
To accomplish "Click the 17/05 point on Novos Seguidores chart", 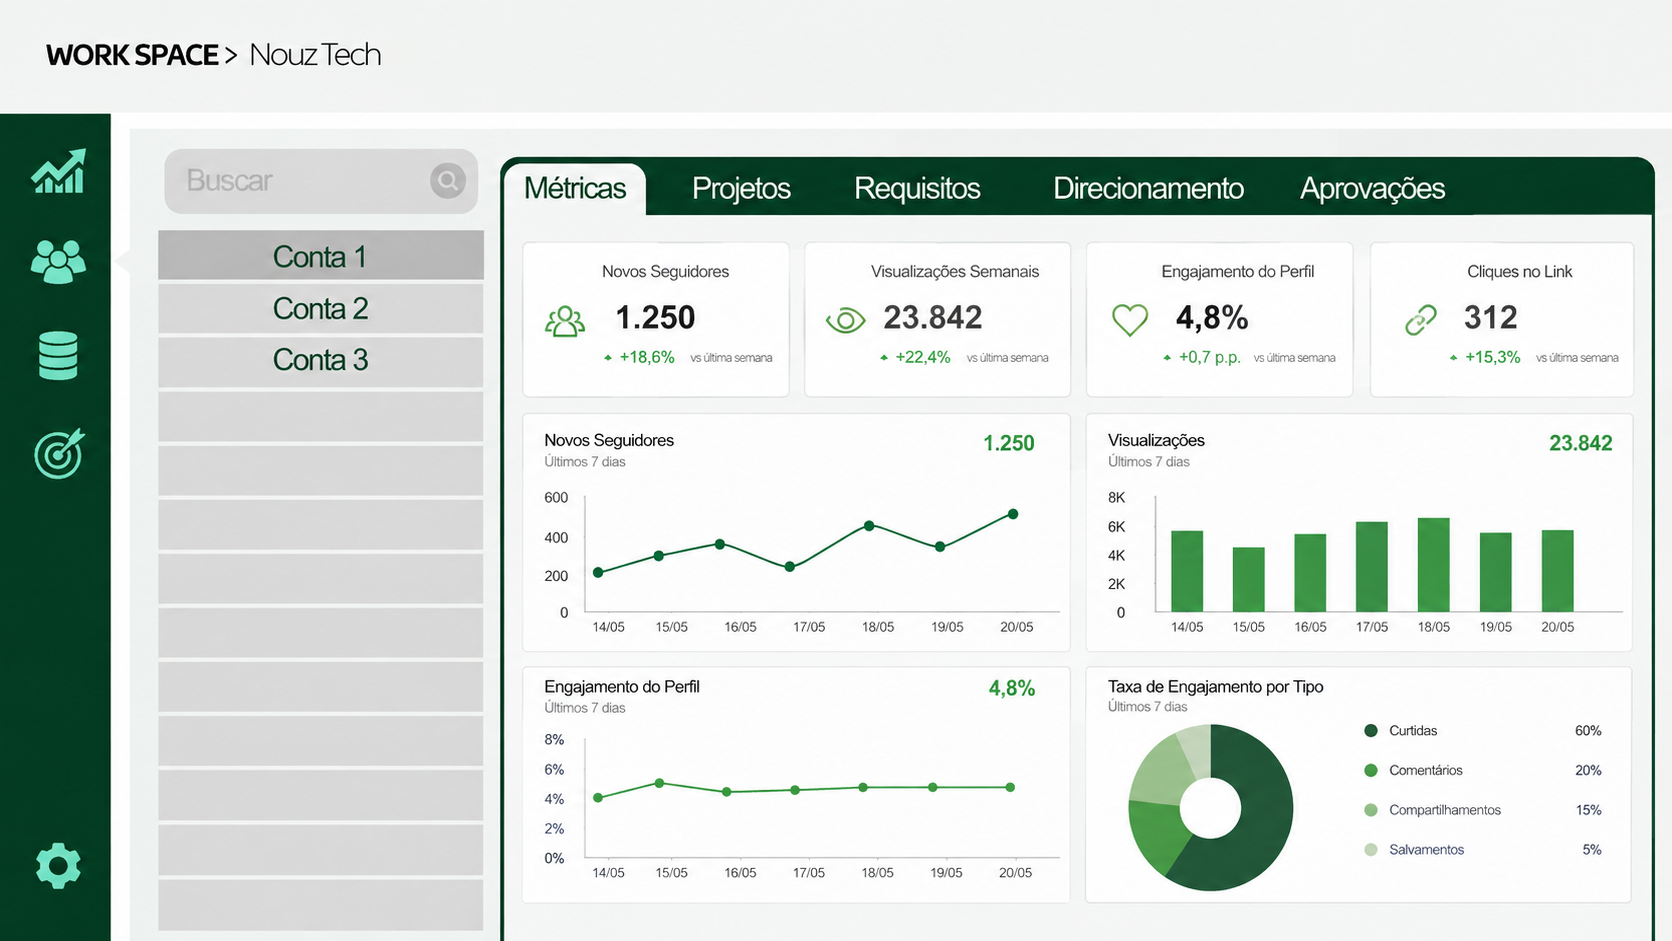I will 790,567.
